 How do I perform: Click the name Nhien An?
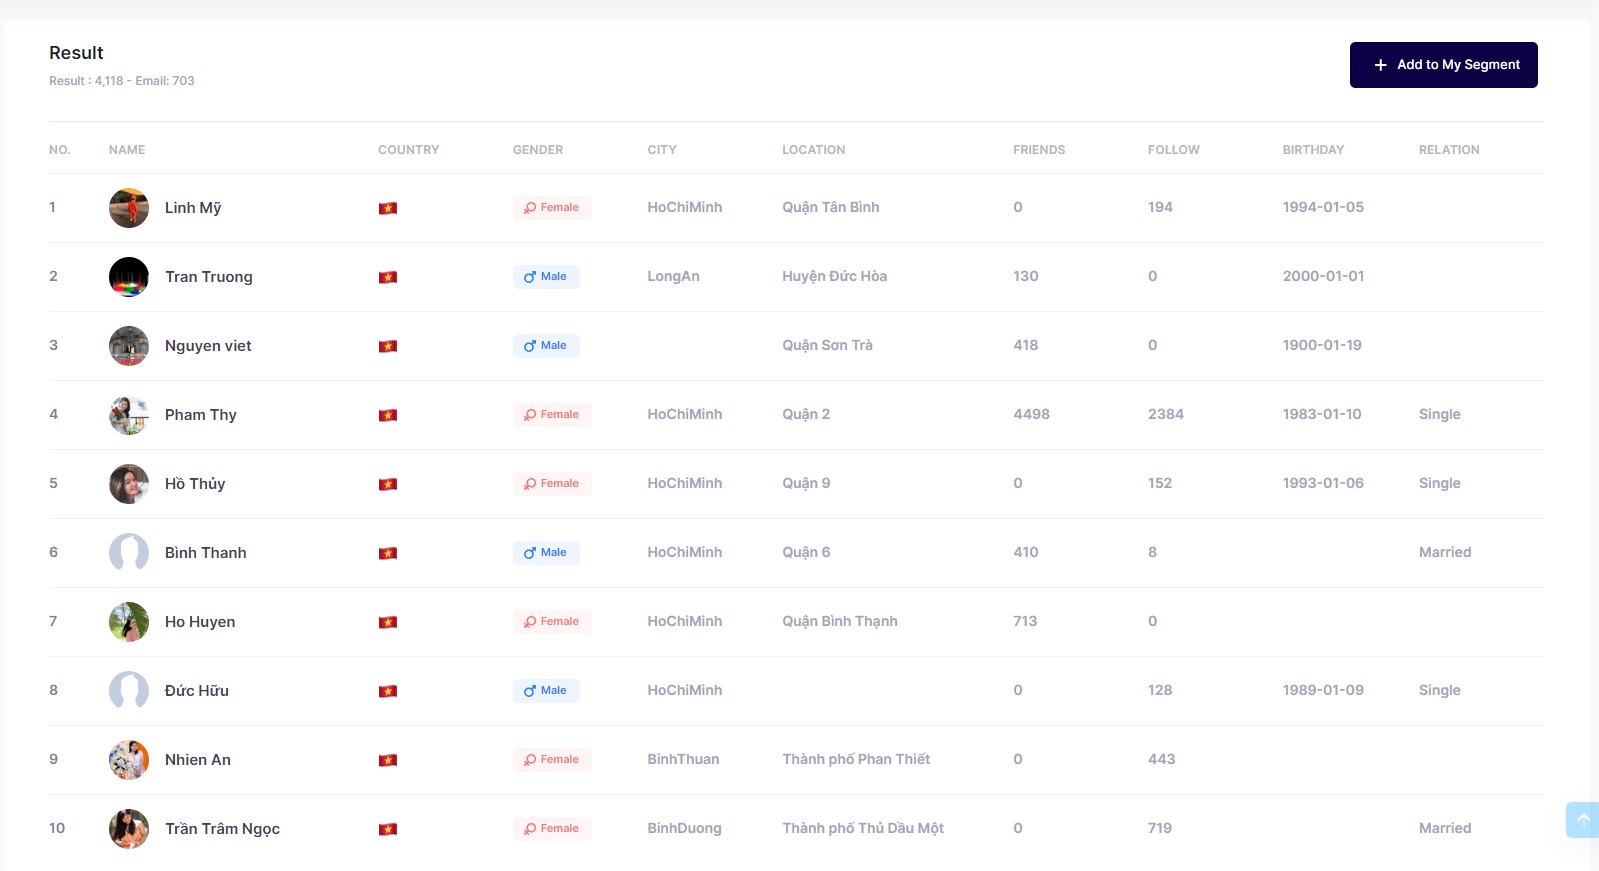tap(198, 760)
